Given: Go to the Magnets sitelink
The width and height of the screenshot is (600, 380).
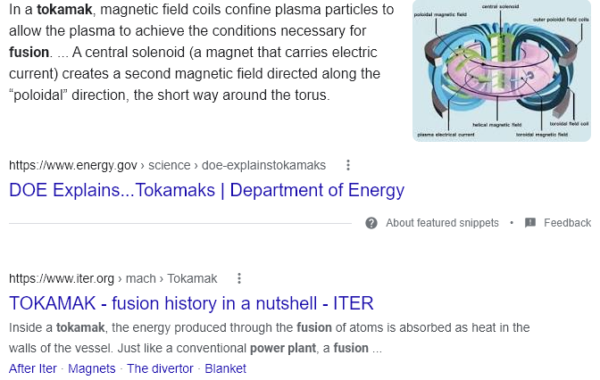Looking at the screenshot, I should [92, 369].
